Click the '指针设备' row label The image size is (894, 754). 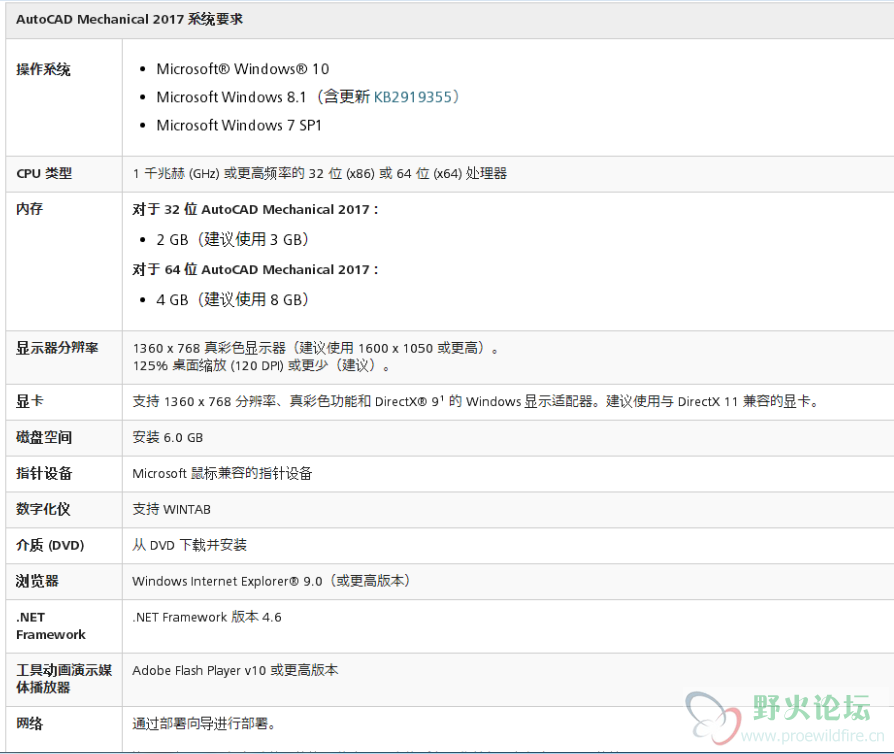click(x=44, y=473)
